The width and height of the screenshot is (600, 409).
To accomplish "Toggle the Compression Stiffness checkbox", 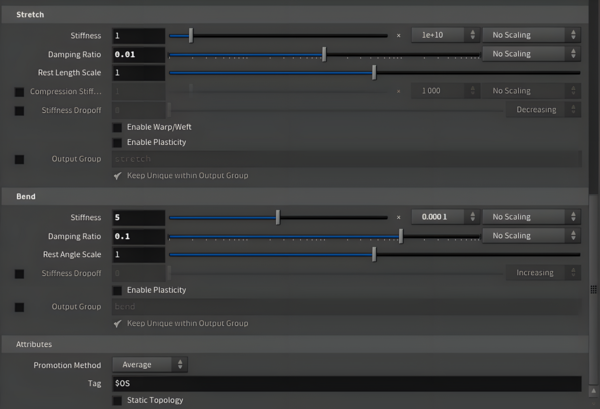I will click(x=19, y=92).
